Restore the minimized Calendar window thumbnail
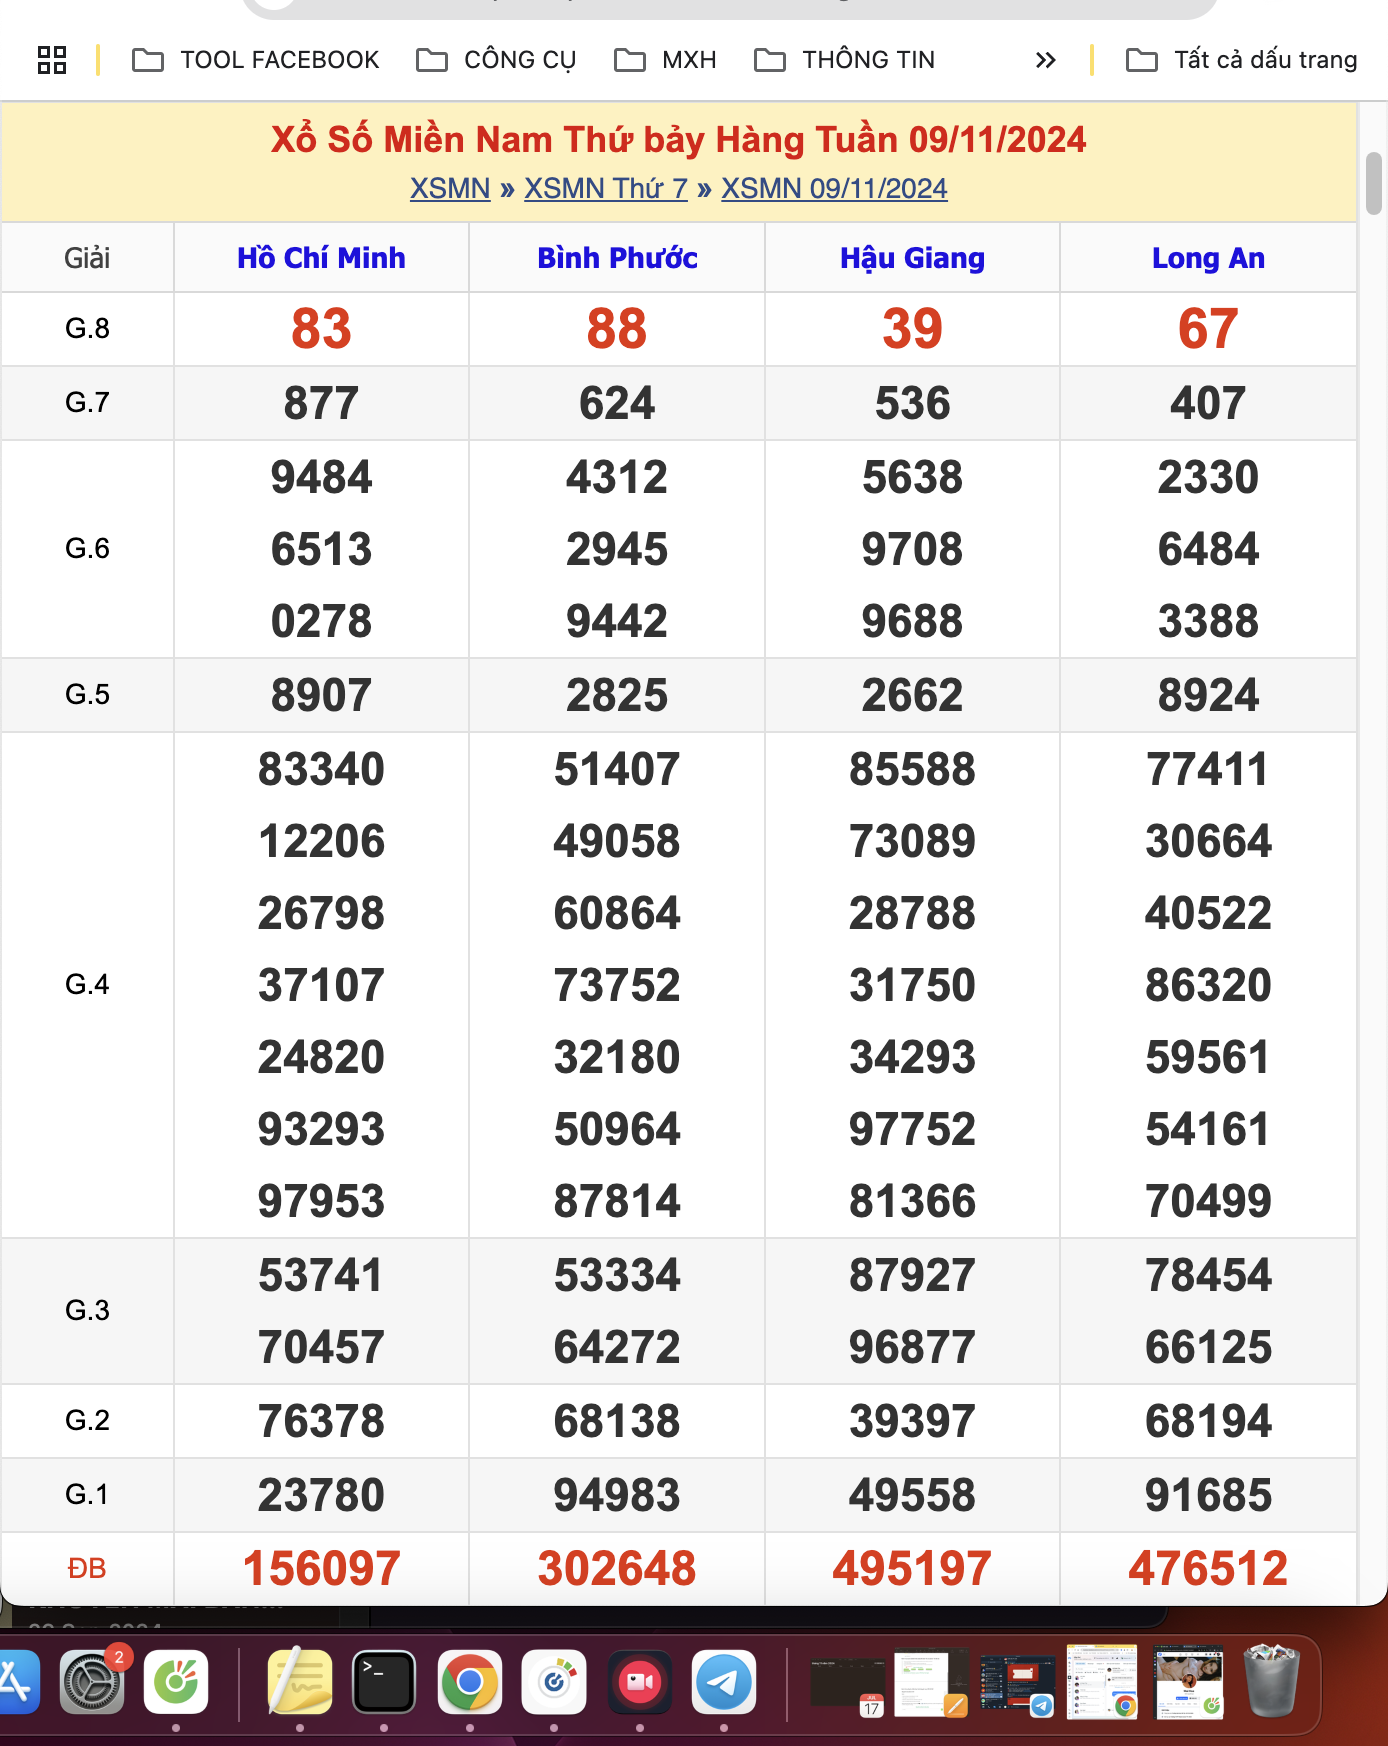This screenshot has width=1388, height=1746. 848,1684
